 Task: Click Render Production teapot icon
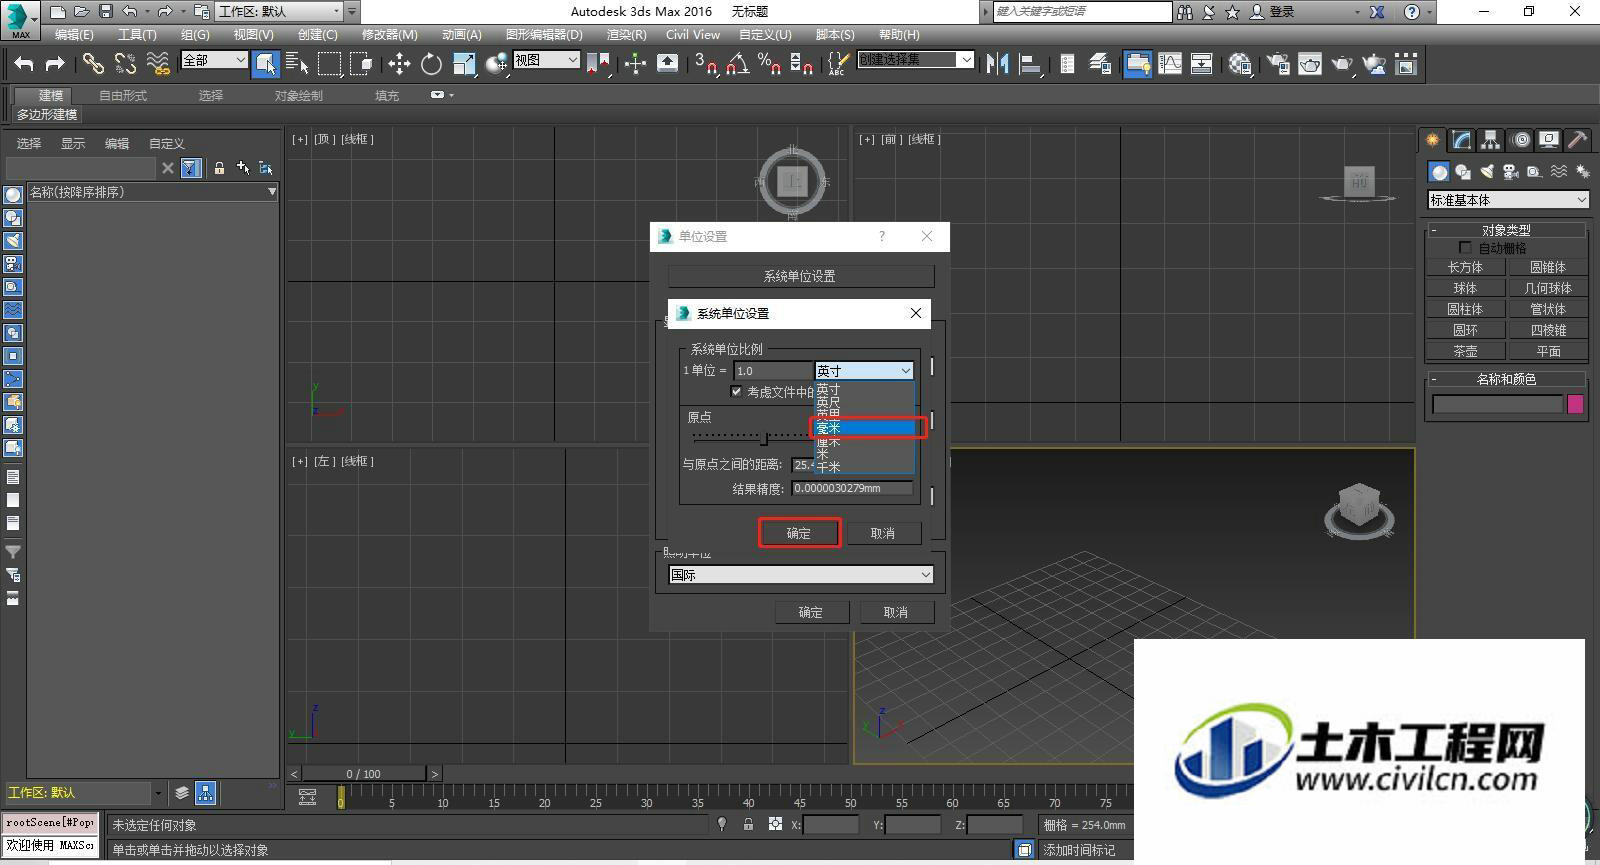coord(1342,64)
